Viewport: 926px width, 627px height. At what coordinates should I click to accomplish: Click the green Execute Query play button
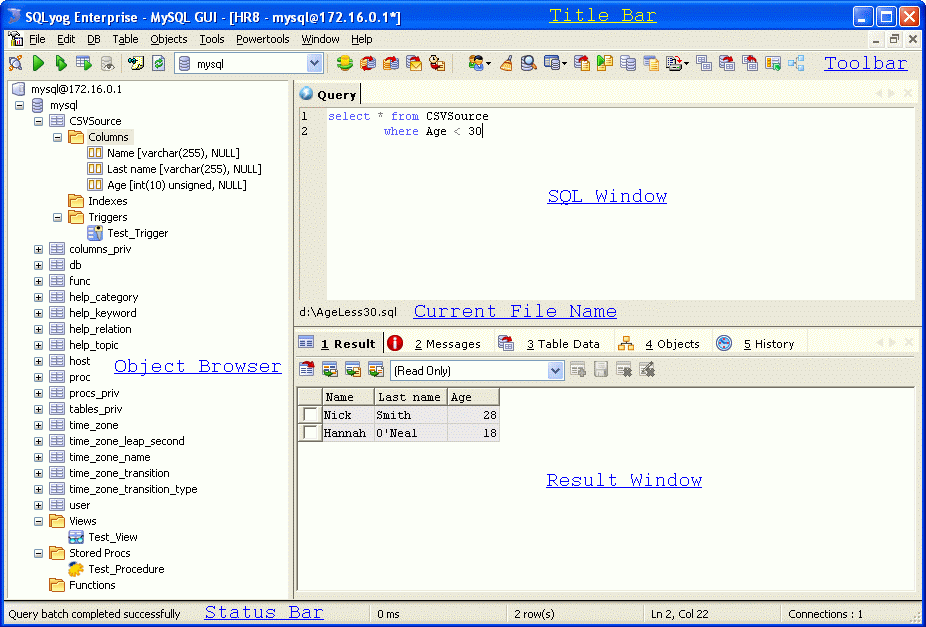click(x=38, y=63)
